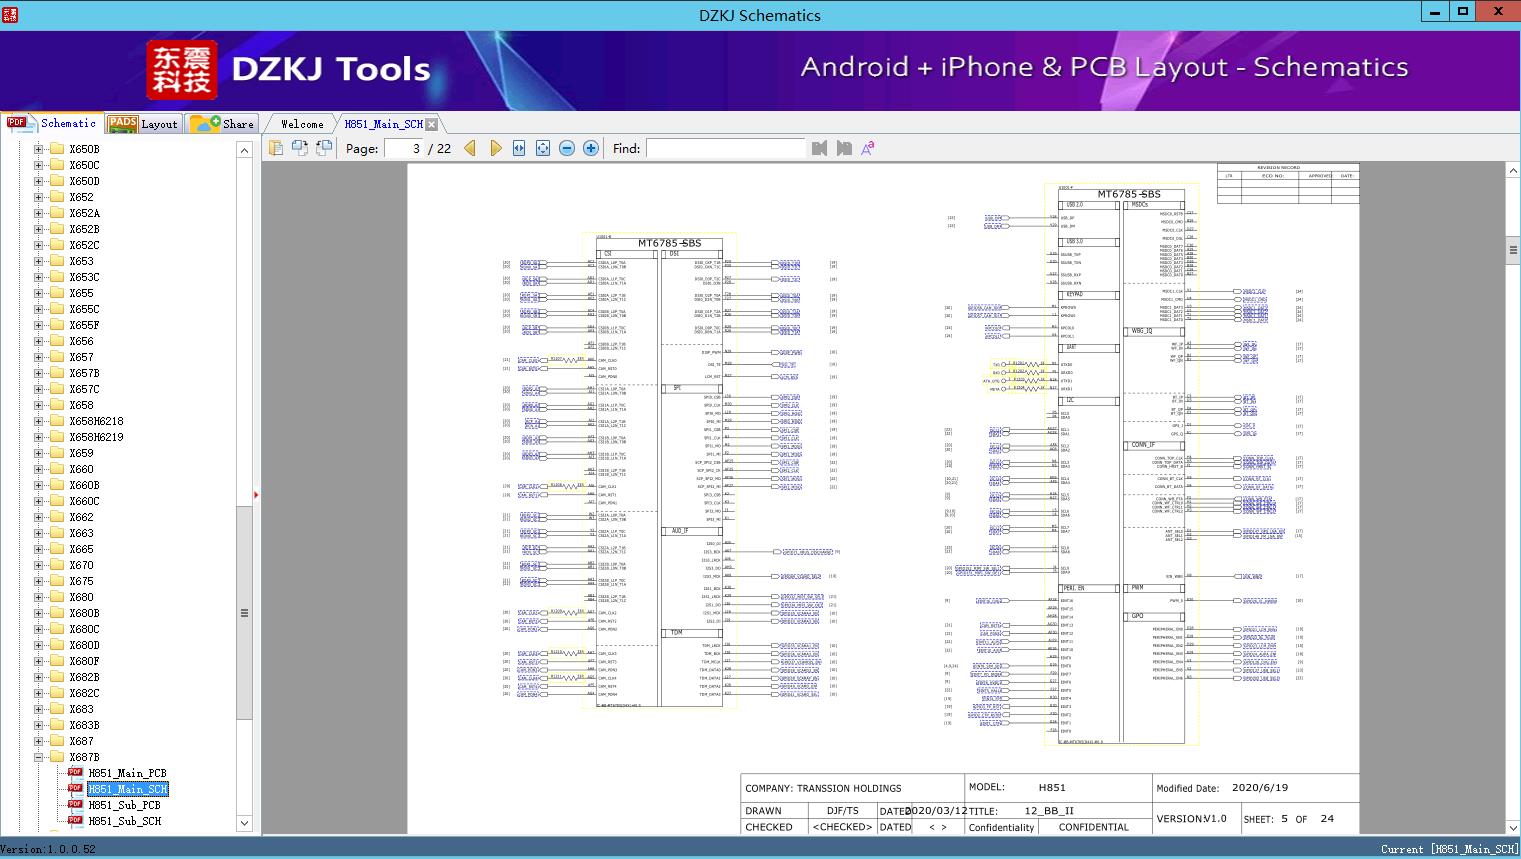Maximize the DZKJ Schematics window
This screenshot has height=859, width=1521.
point(1462,12)
